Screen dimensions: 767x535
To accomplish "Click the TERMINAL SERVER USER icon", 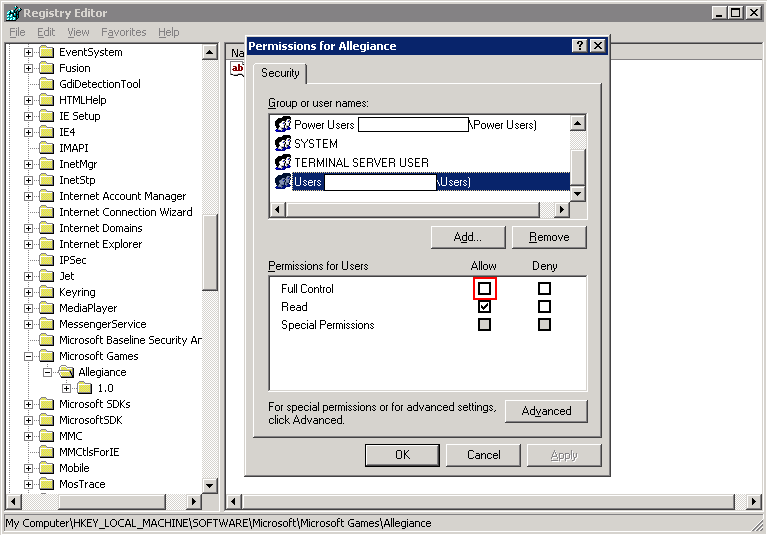I will tap(282, 163).
